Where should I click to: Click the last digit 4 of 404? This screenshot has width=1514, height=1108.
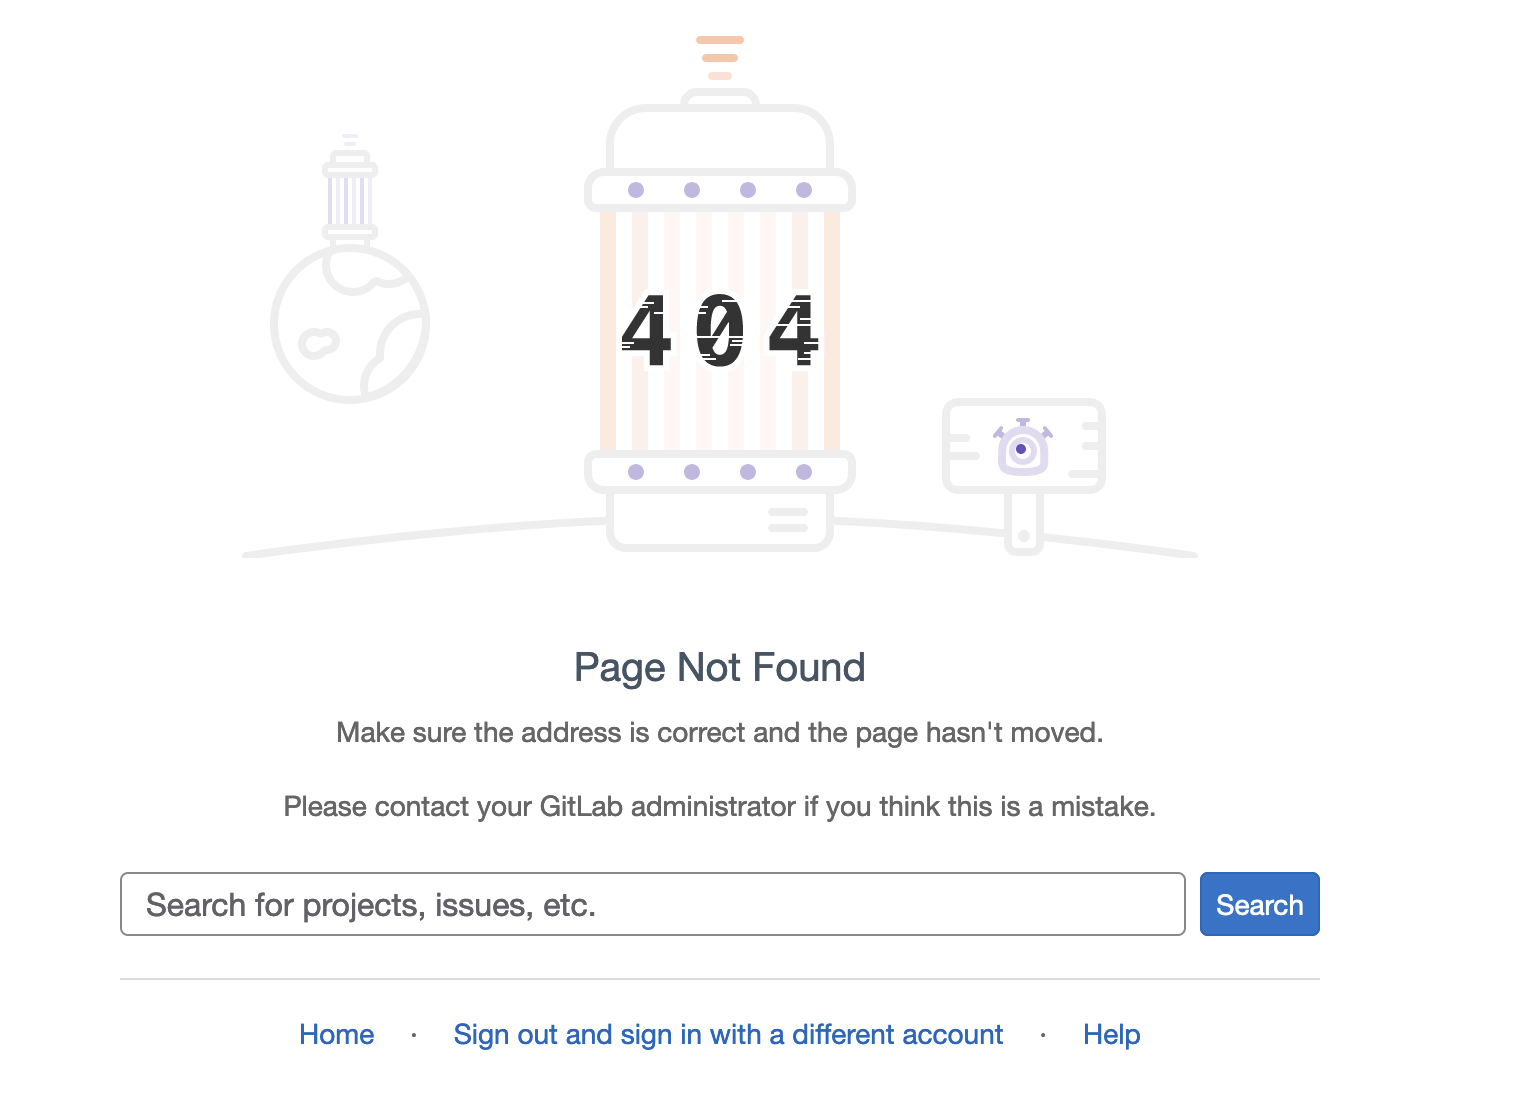click(x=794, y=330)
